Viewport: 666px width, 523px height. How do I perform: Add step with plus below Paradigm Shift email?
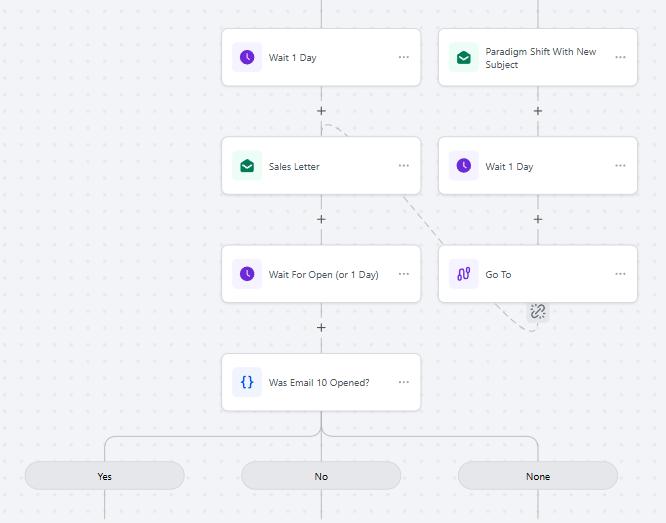click(x=538, y=111)
